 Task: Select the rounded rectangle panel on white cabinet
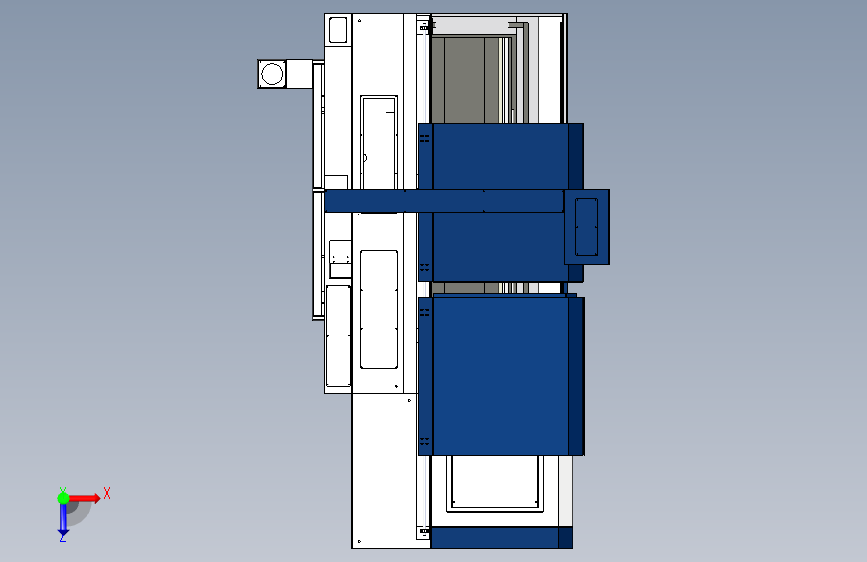379,309
